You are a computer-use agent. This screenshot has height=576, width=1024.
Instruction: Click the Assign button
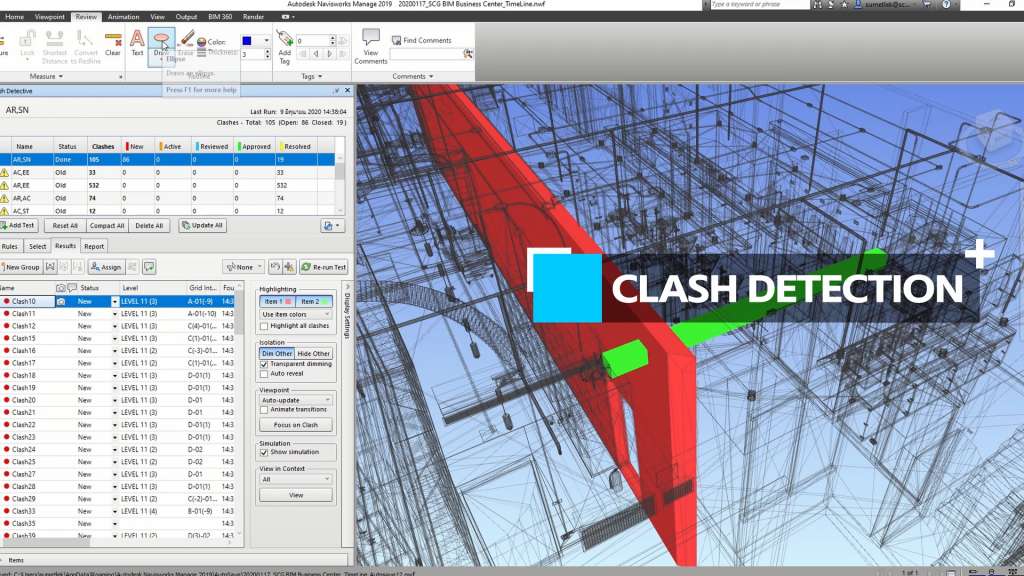click(106, 267)
